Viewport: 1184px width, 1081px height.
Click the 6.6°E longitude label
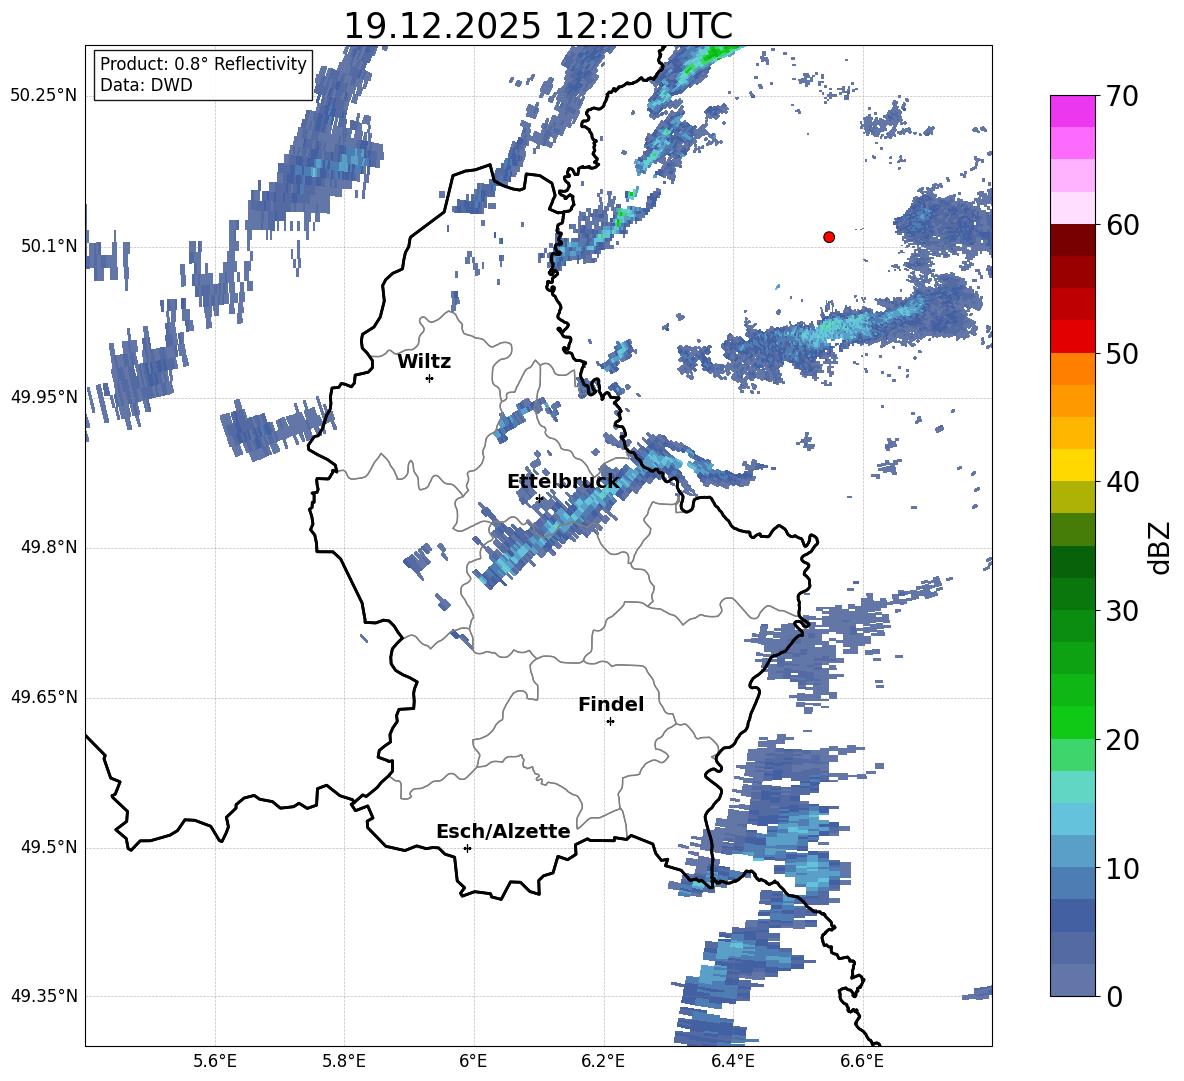(x=862, y=1061)
